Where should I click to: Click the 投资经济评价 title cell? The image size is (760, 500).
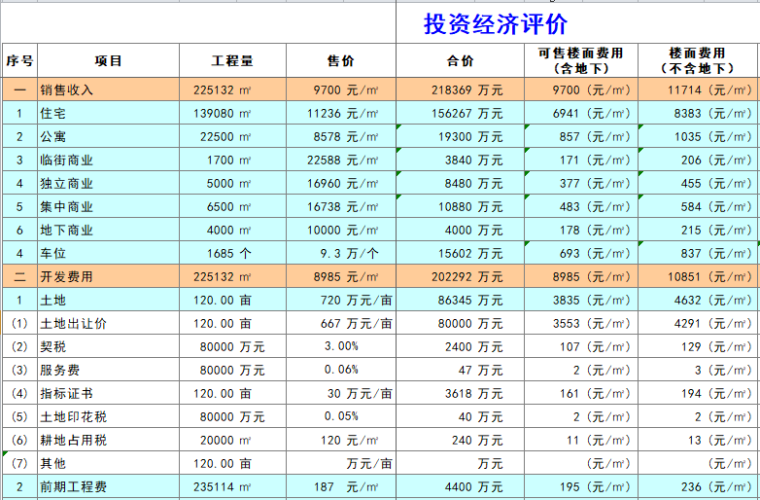[495, 22]
